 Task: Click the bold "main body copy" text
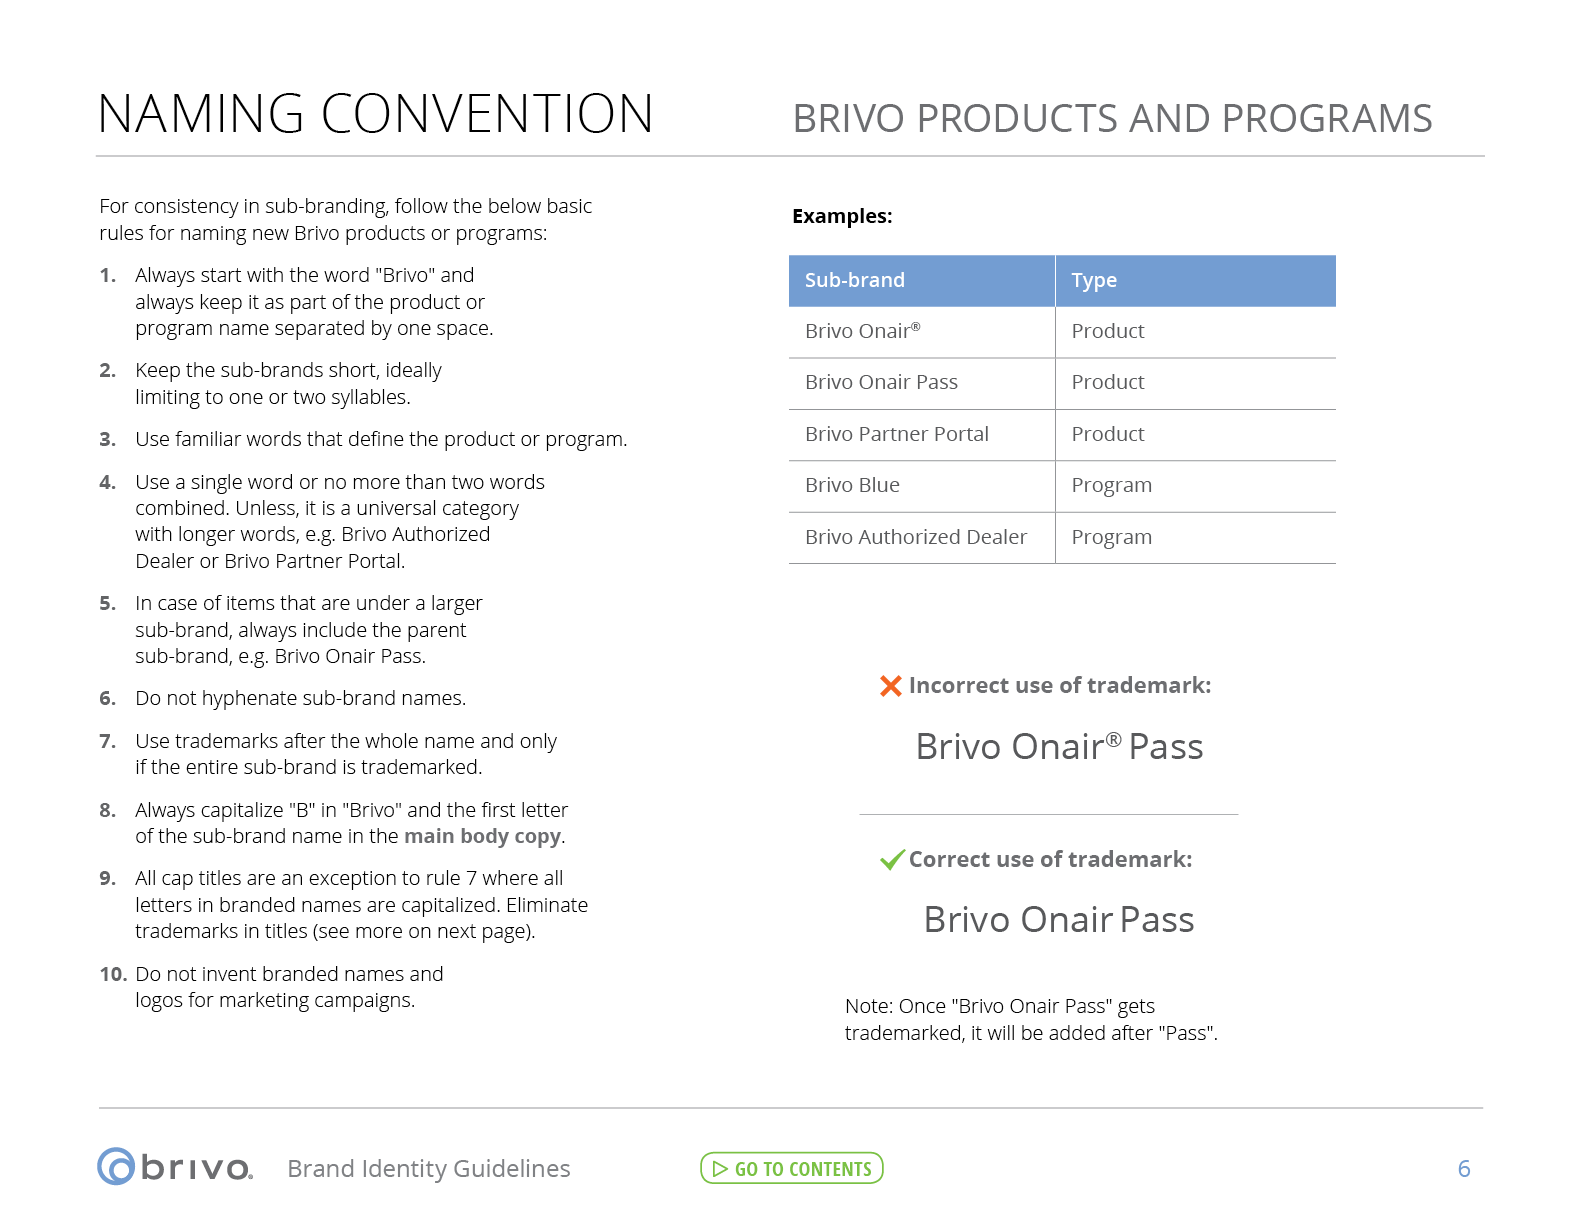[482, 836]
